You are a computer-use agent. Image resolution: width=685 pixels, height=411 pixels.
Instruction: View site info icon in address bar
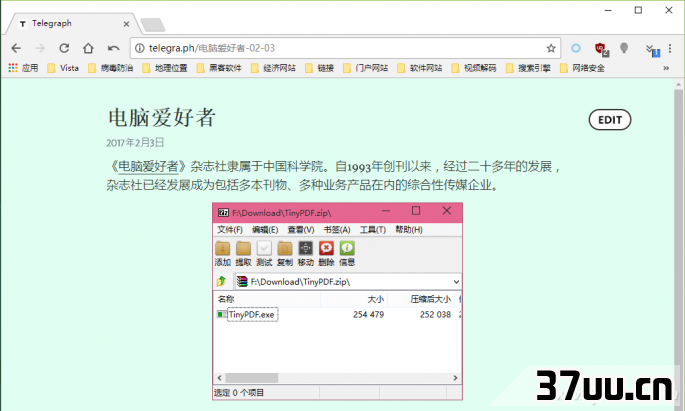click(139, 48)
